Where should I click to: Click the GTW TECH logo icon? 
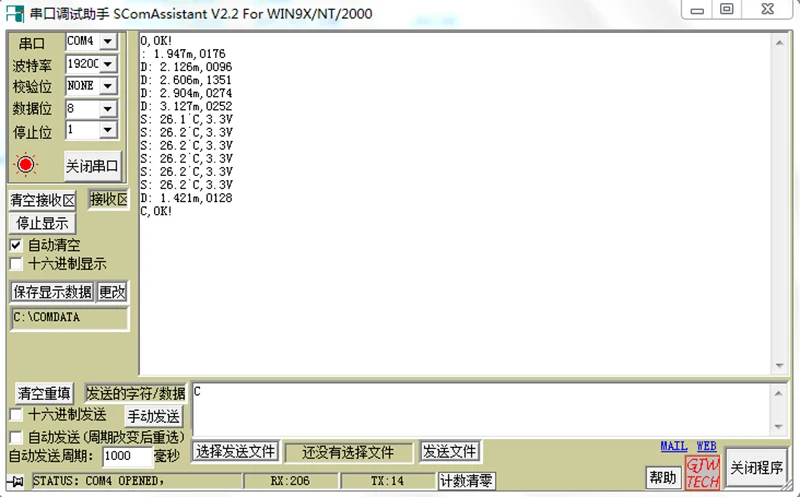click(x=703, y=473)
